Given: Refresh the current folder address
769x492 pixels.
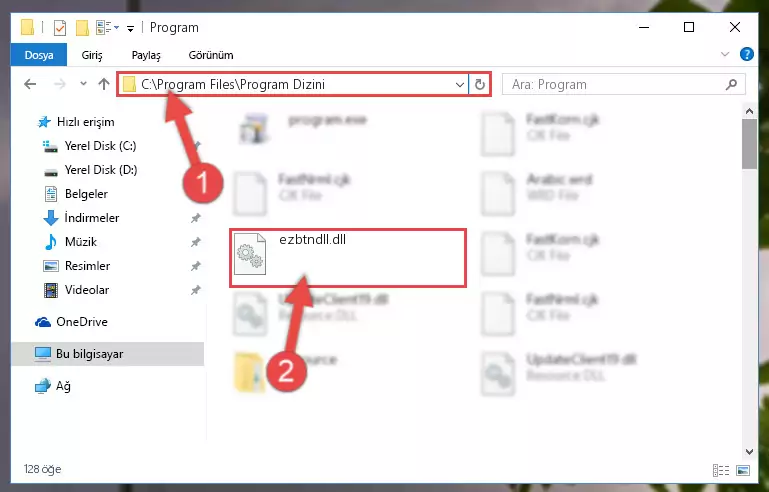Looking at the screenshot, I should (480, 84).
